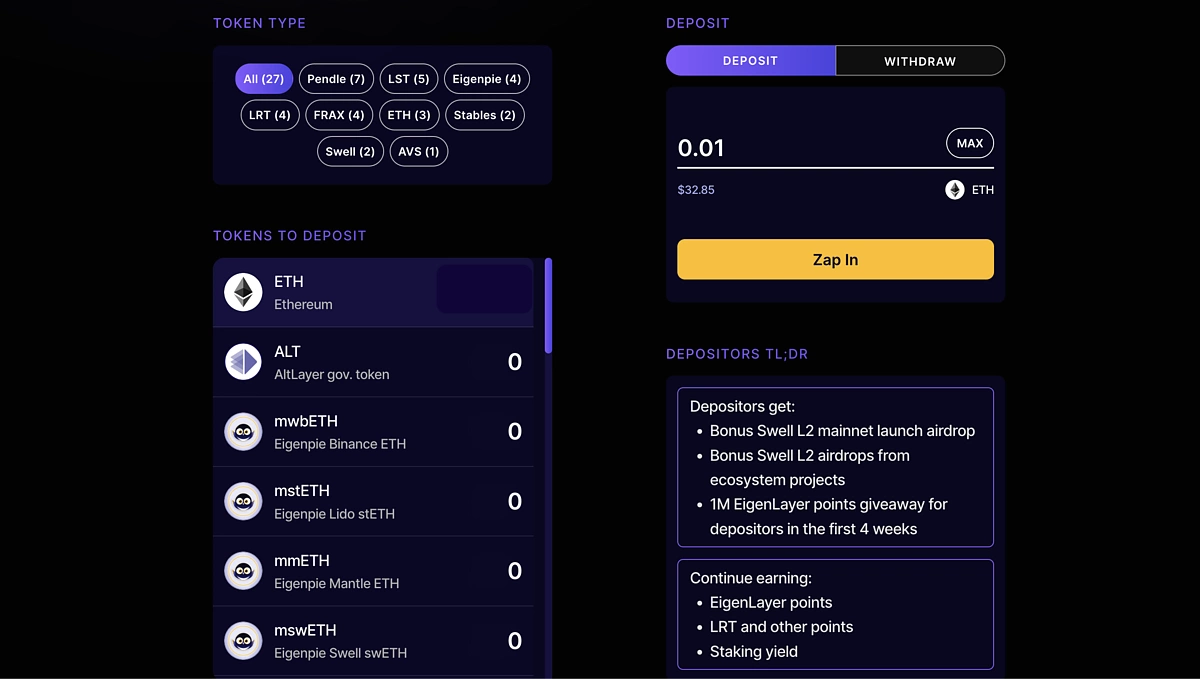The image size is (1200, 679).
Task: Click the AltLayer ALT token icon
Action: tap(243, 362)
